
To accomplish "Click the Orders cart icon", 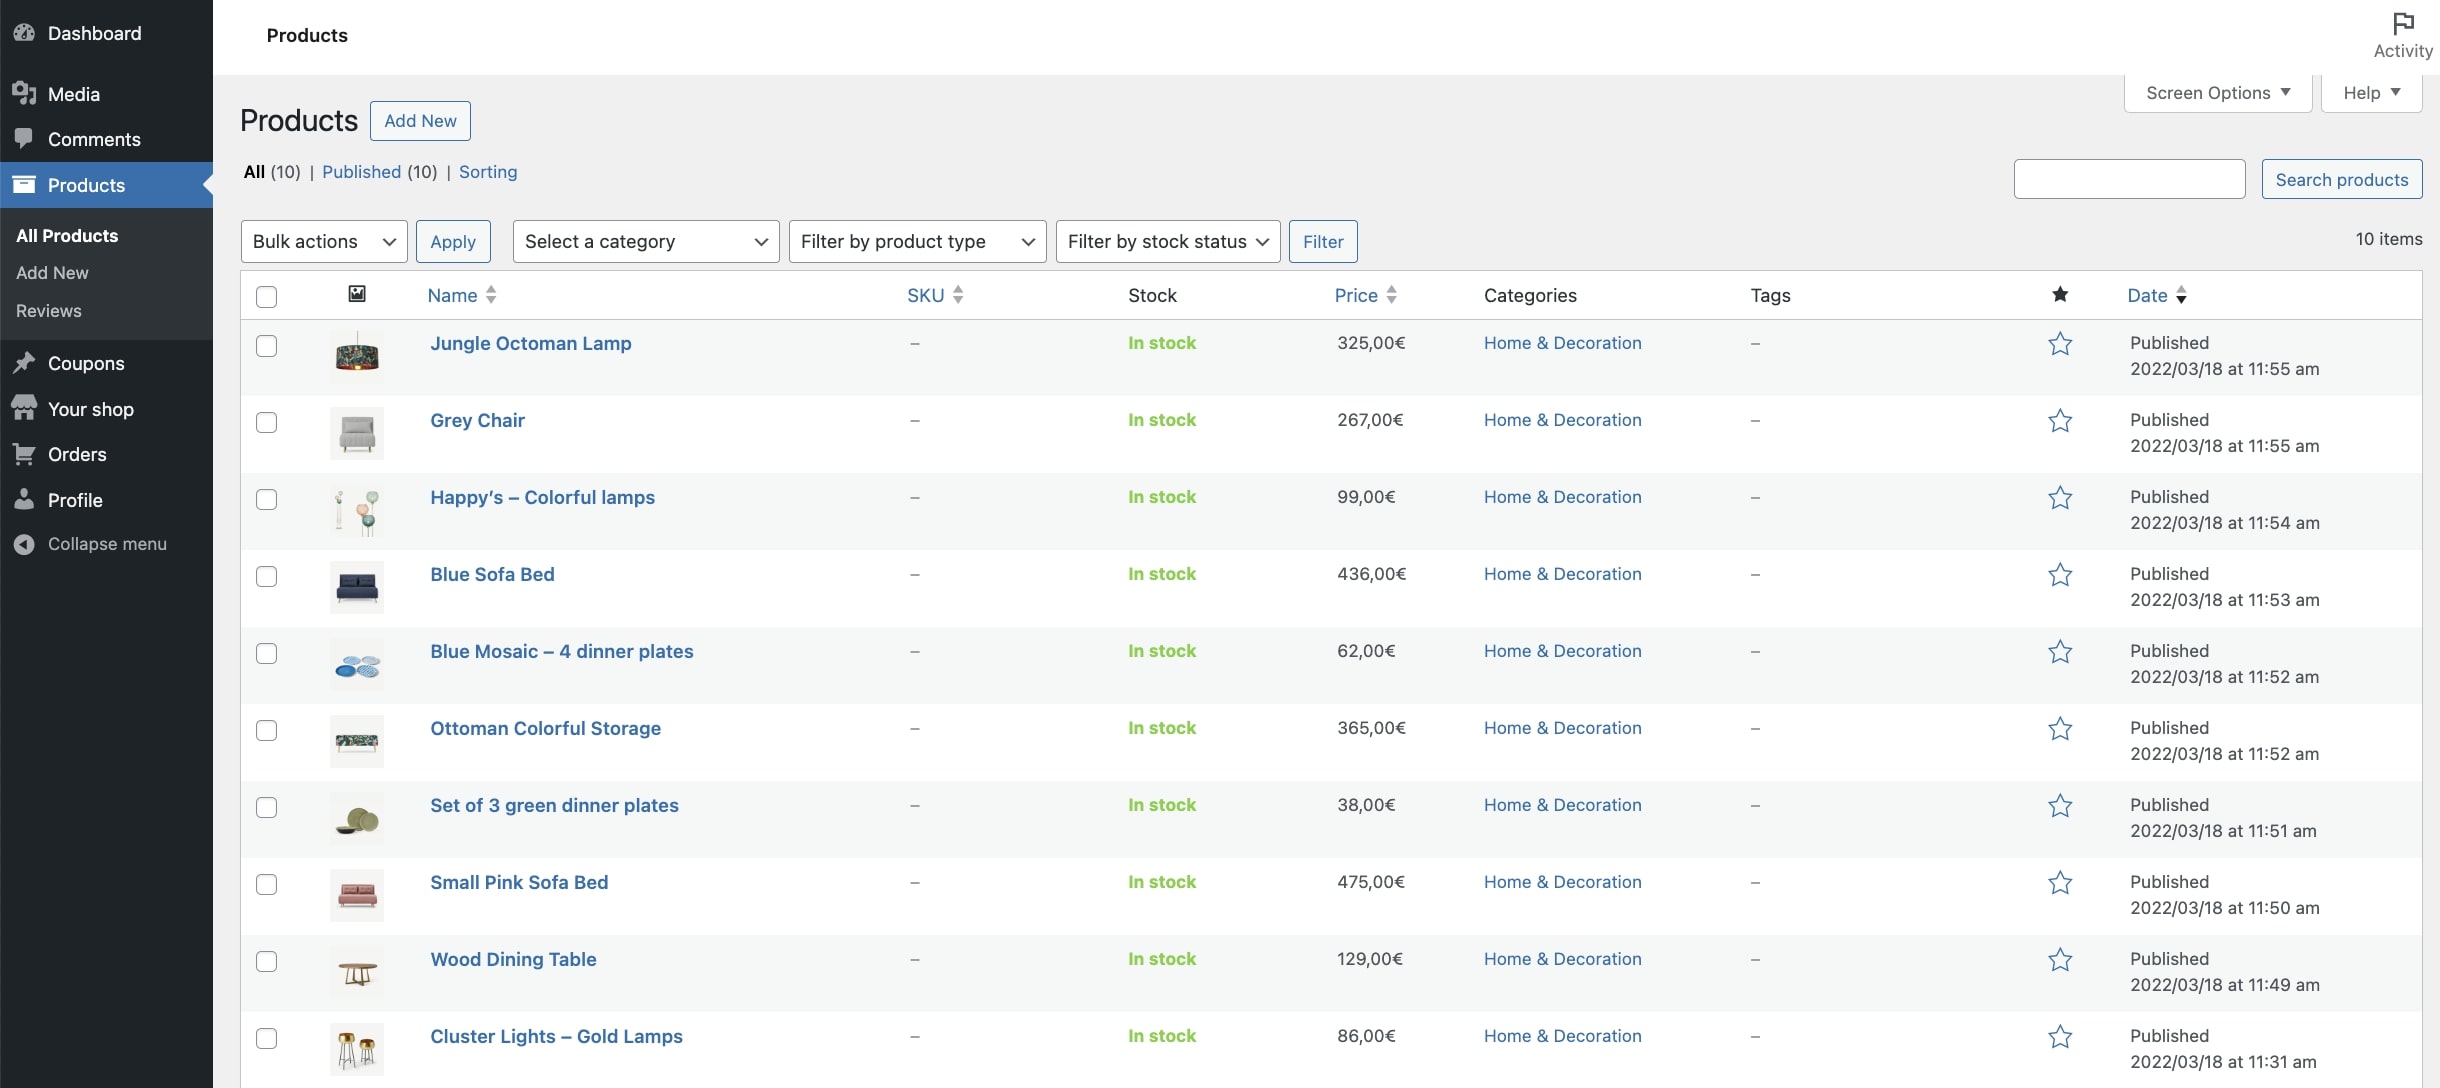I will click(x=24, y=454).
